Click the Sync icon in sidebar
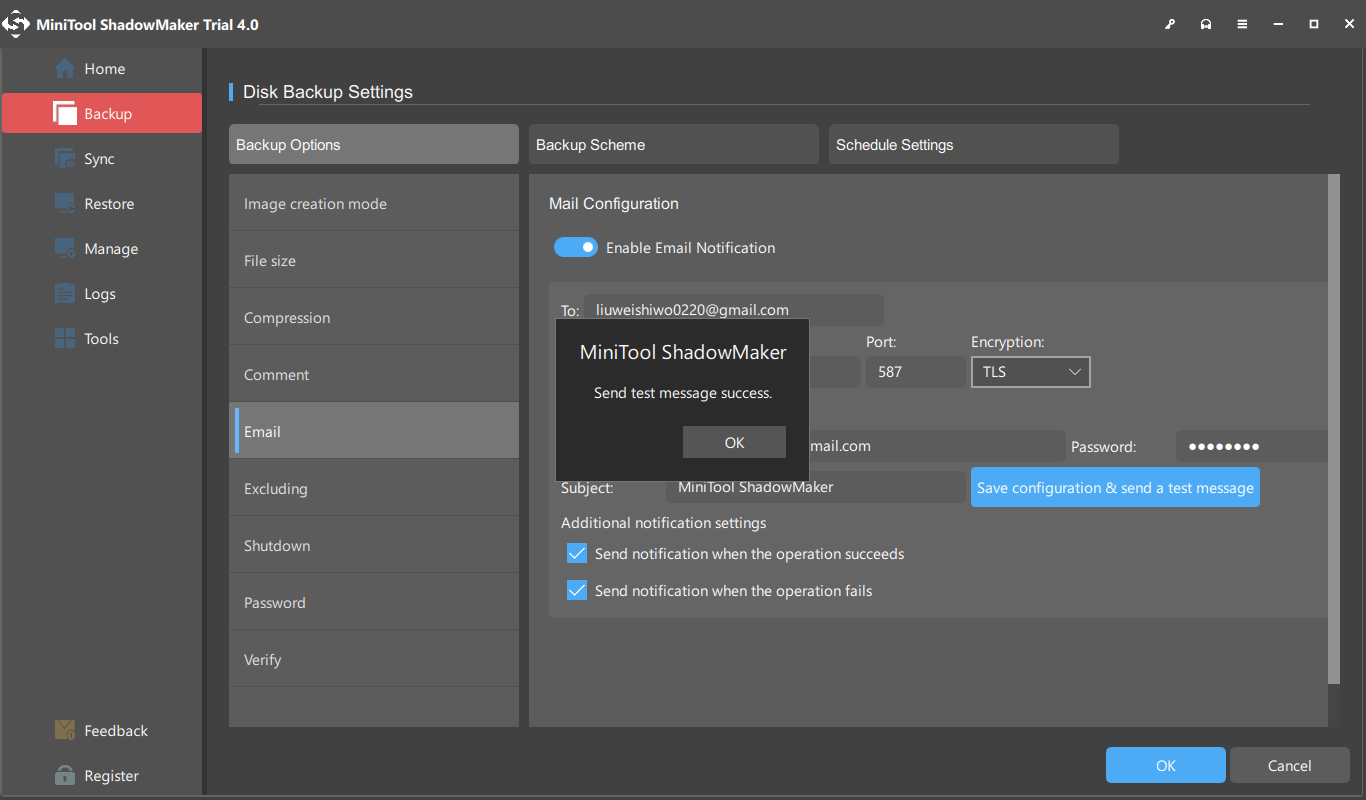This screenshot has height=800, width=1366. click(x=65, y=159)
